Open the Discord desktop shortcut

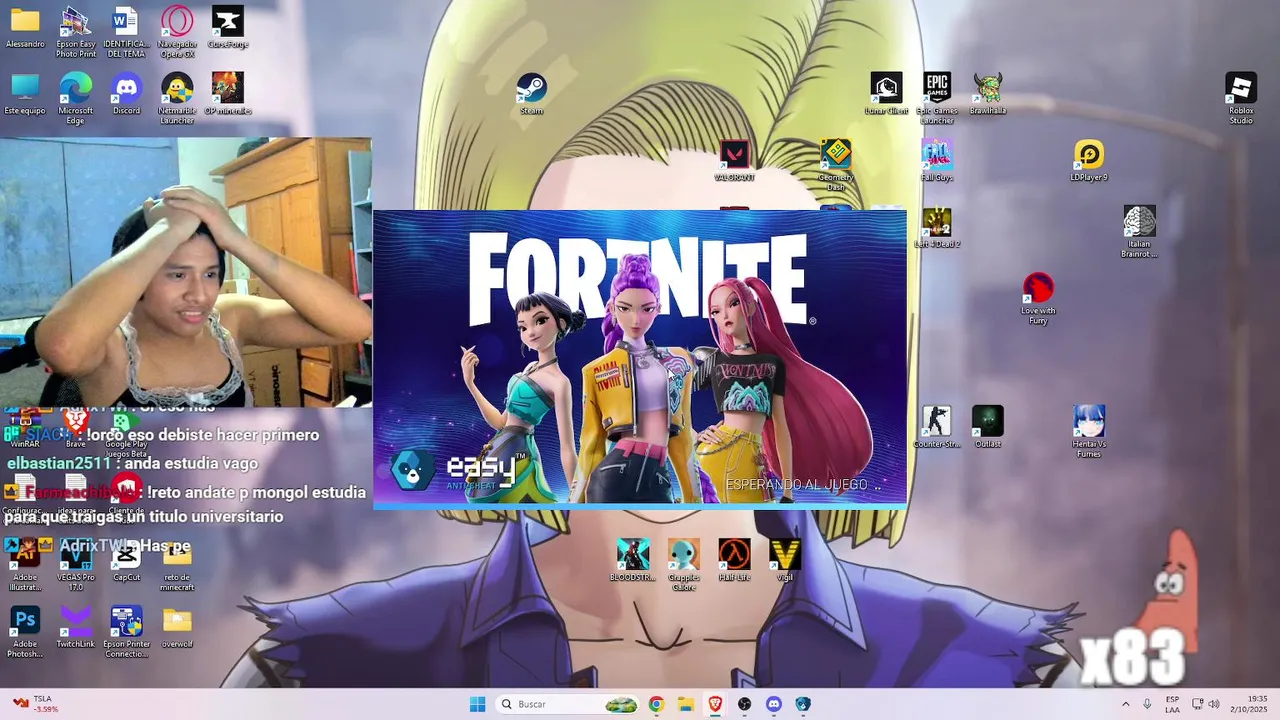click(x=126, y=94)
